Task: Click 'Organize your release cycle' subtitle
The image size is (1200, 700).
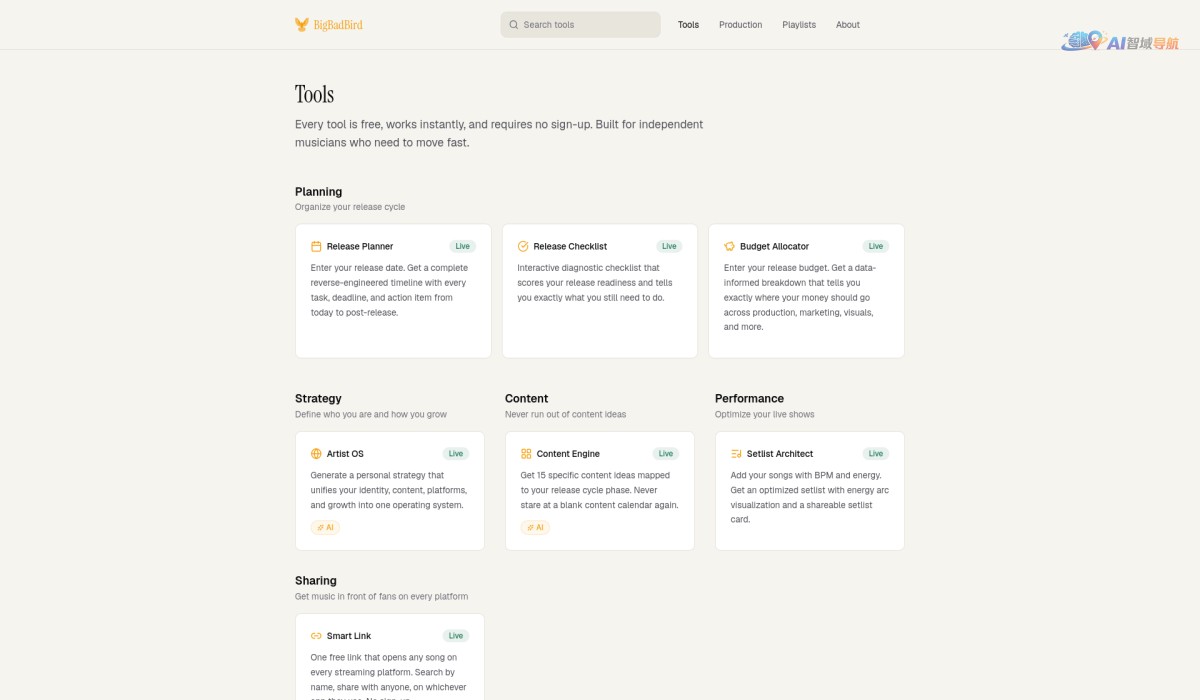Action: point(350,207)
